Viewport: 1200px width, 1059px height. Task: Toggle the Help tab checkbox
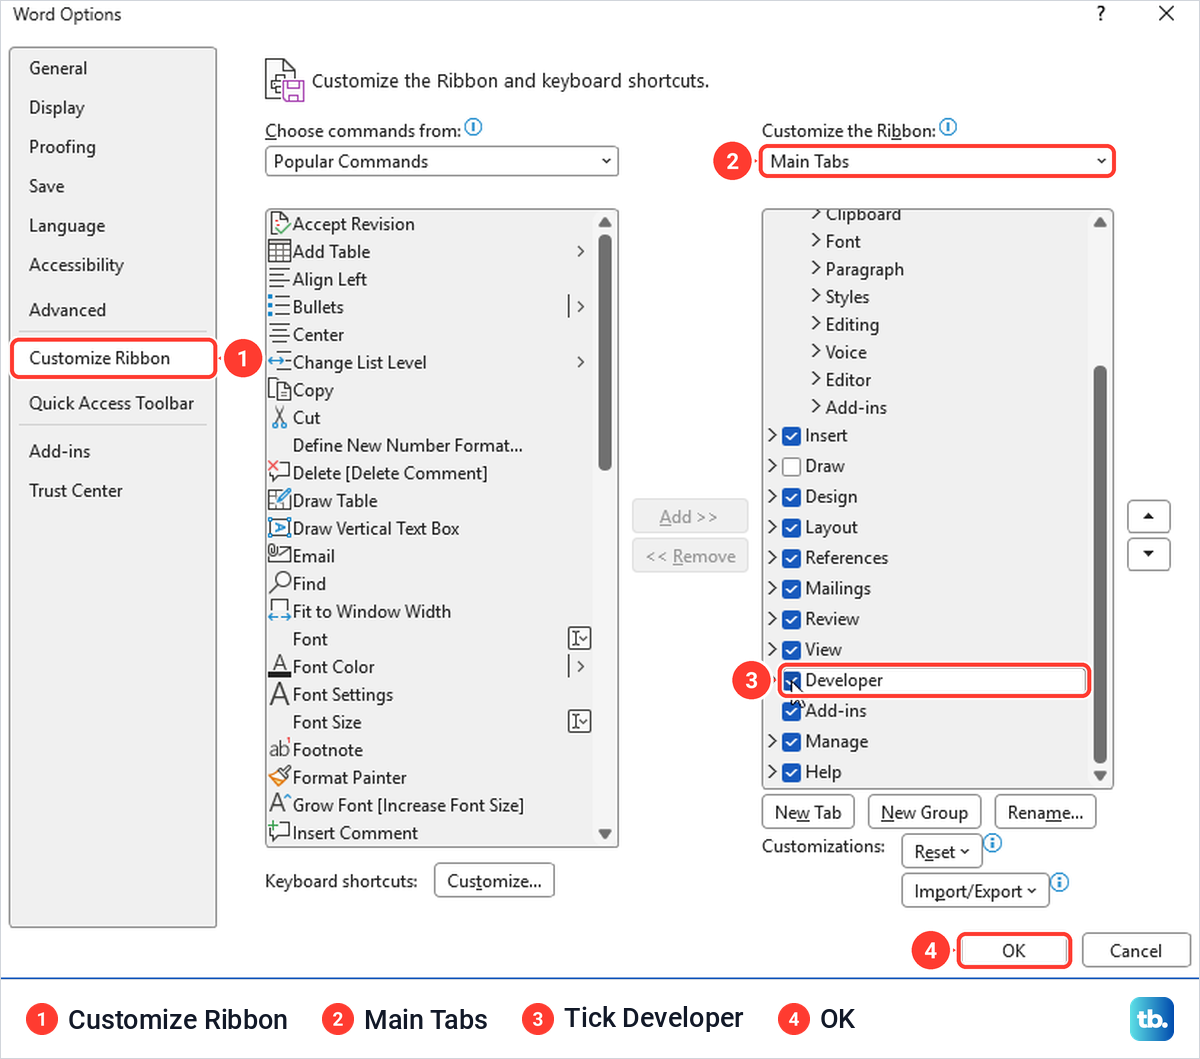click(791, 773)
